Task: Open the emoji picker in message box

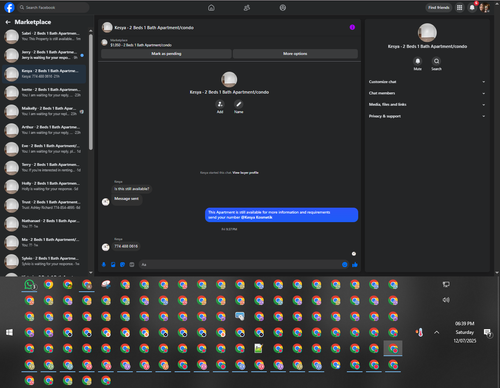Action: click(x=345, y=265)
